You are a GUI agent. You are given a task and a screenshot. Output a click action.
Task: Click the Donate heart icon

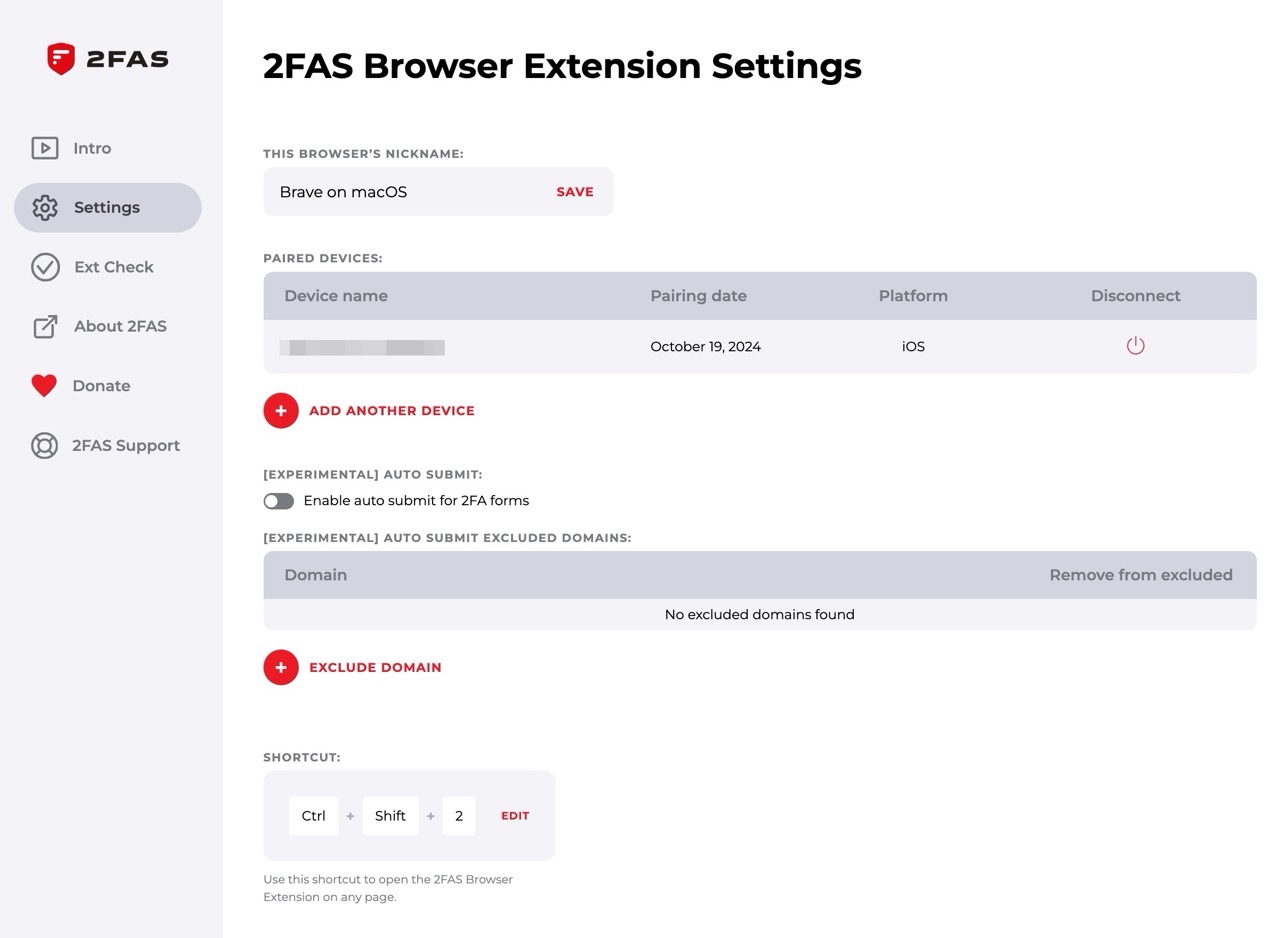click(44, 386)
